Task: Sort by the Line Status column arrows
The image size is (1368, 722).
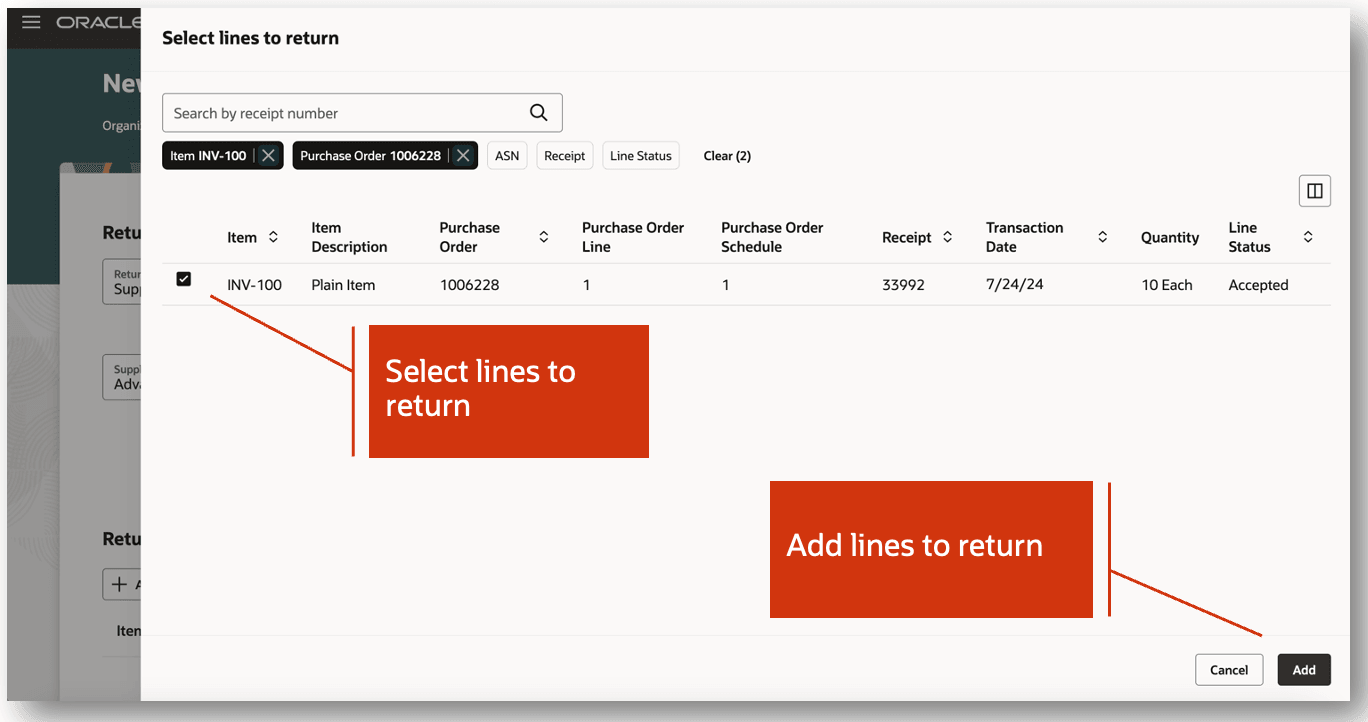Action: pyautogui.click(x=1308, y=237)
